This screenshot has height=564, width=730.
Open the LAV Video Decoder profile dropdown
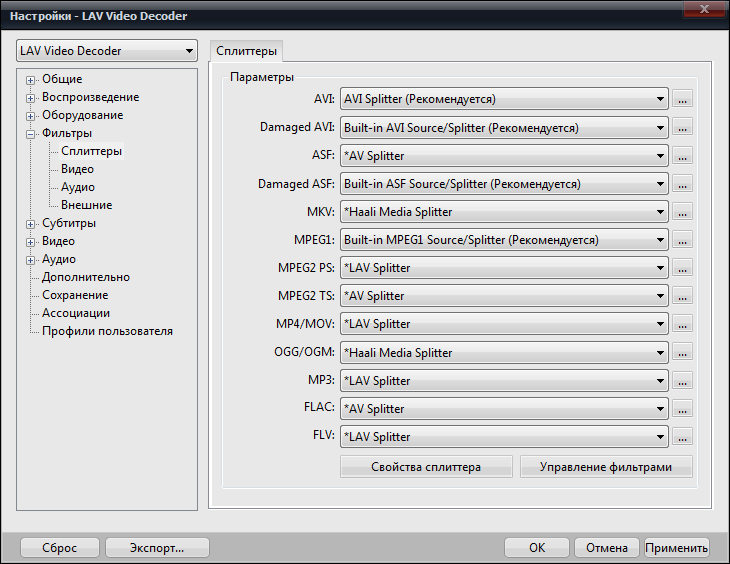107,51
